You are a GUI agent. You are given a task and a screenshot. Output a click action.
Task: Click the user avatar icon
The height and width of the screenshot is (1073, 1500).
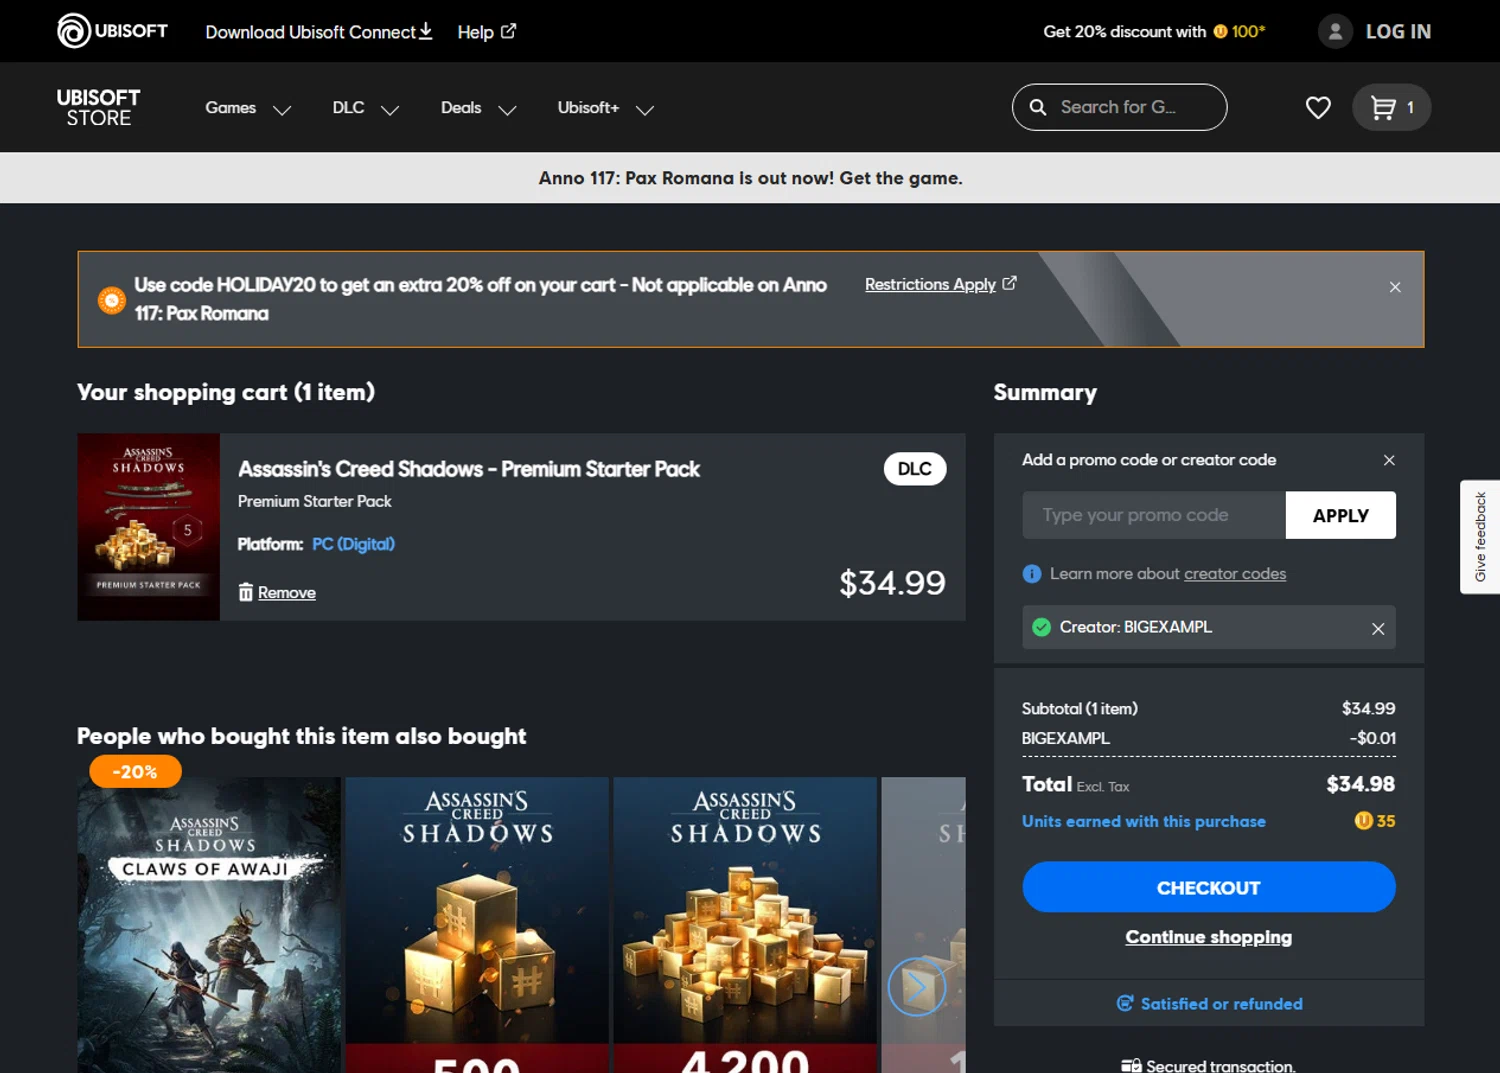1335,32
